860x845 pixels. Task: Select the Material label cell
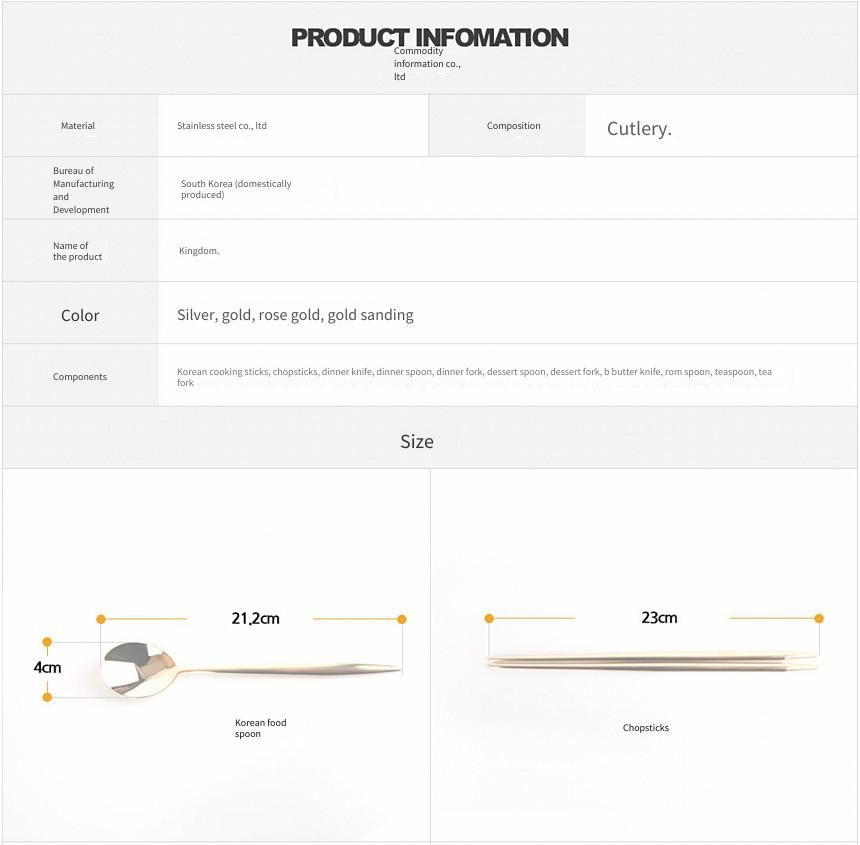coord(80,126)
